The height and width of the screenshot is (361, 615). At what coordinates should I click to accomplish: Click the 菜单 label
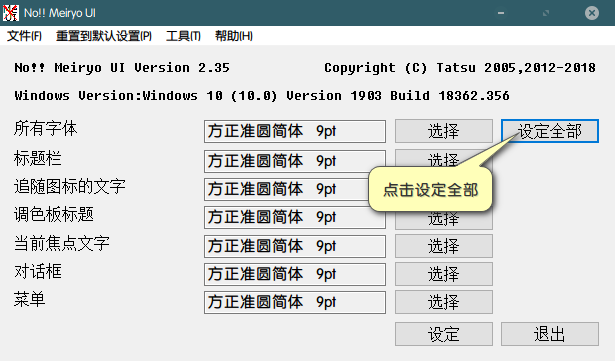pos(29,299)
